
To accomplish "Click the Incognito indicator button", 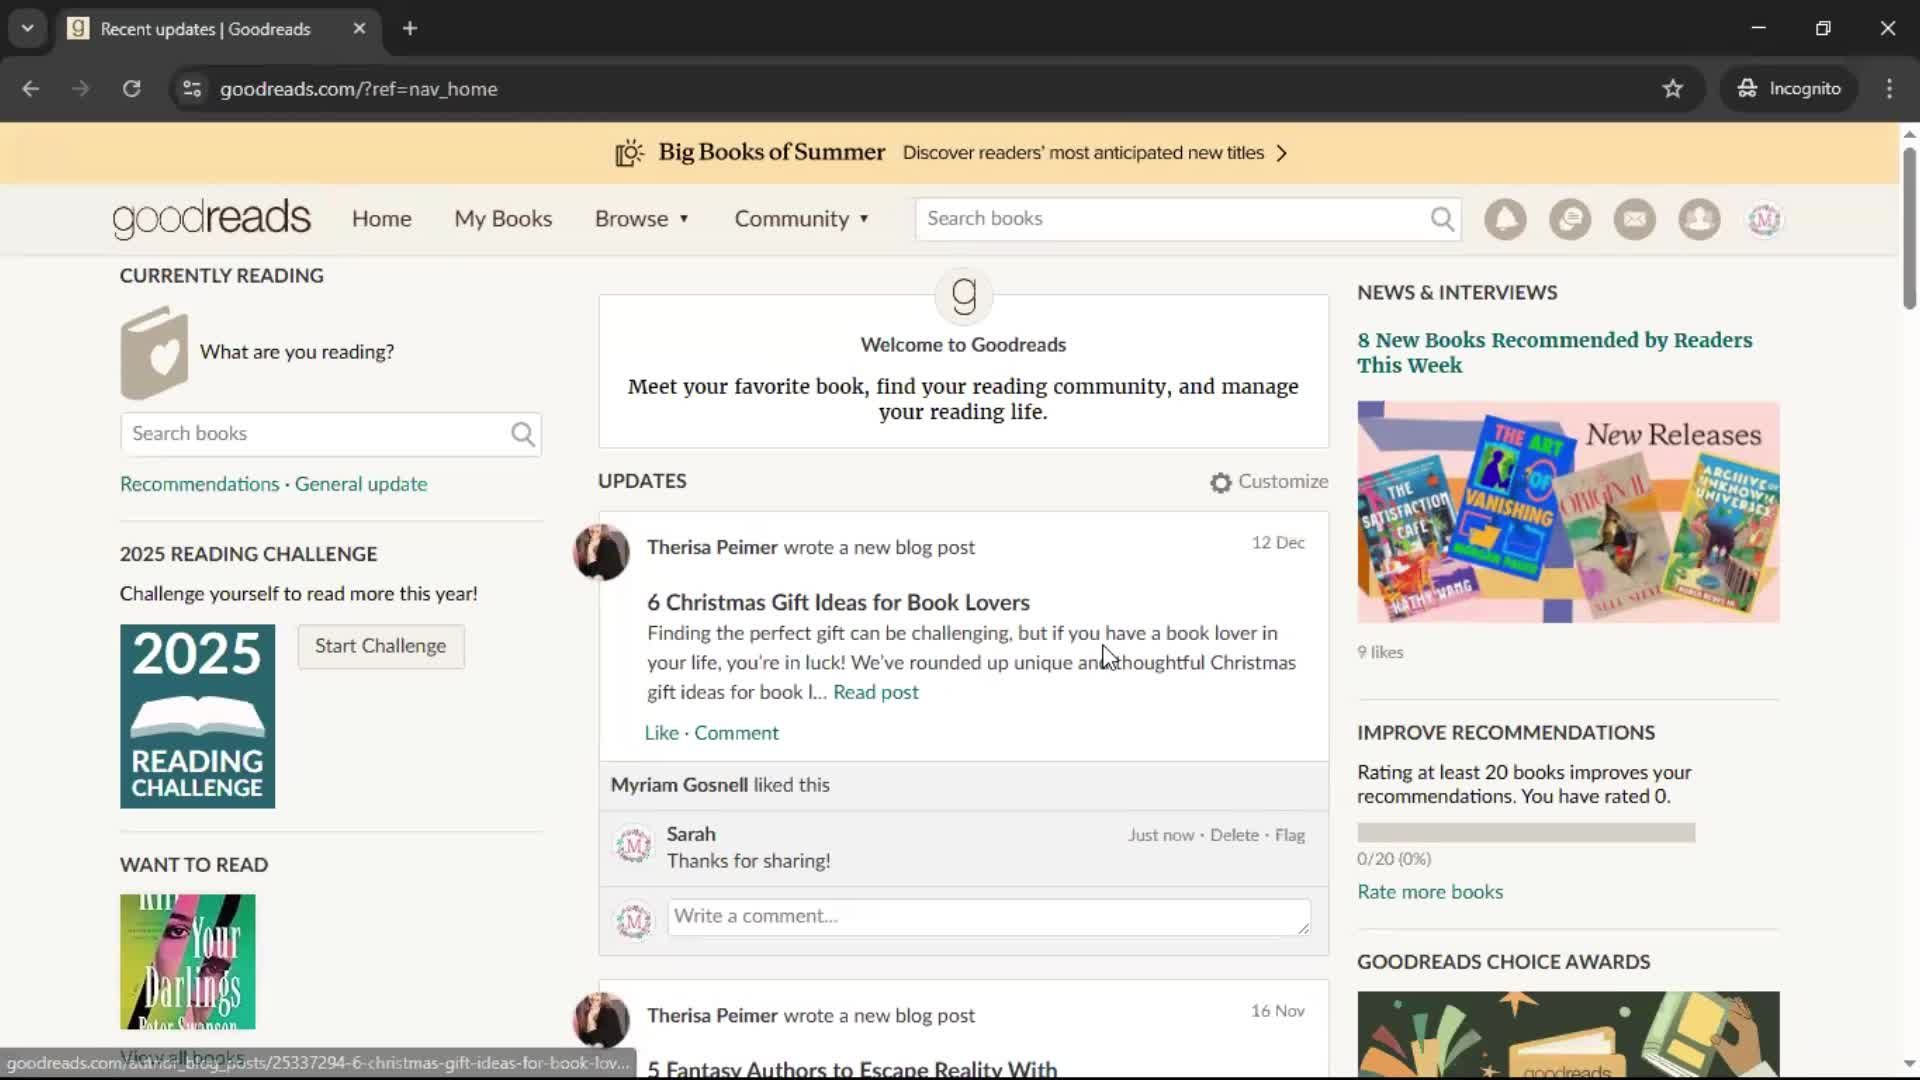I will coord(1790,89).
